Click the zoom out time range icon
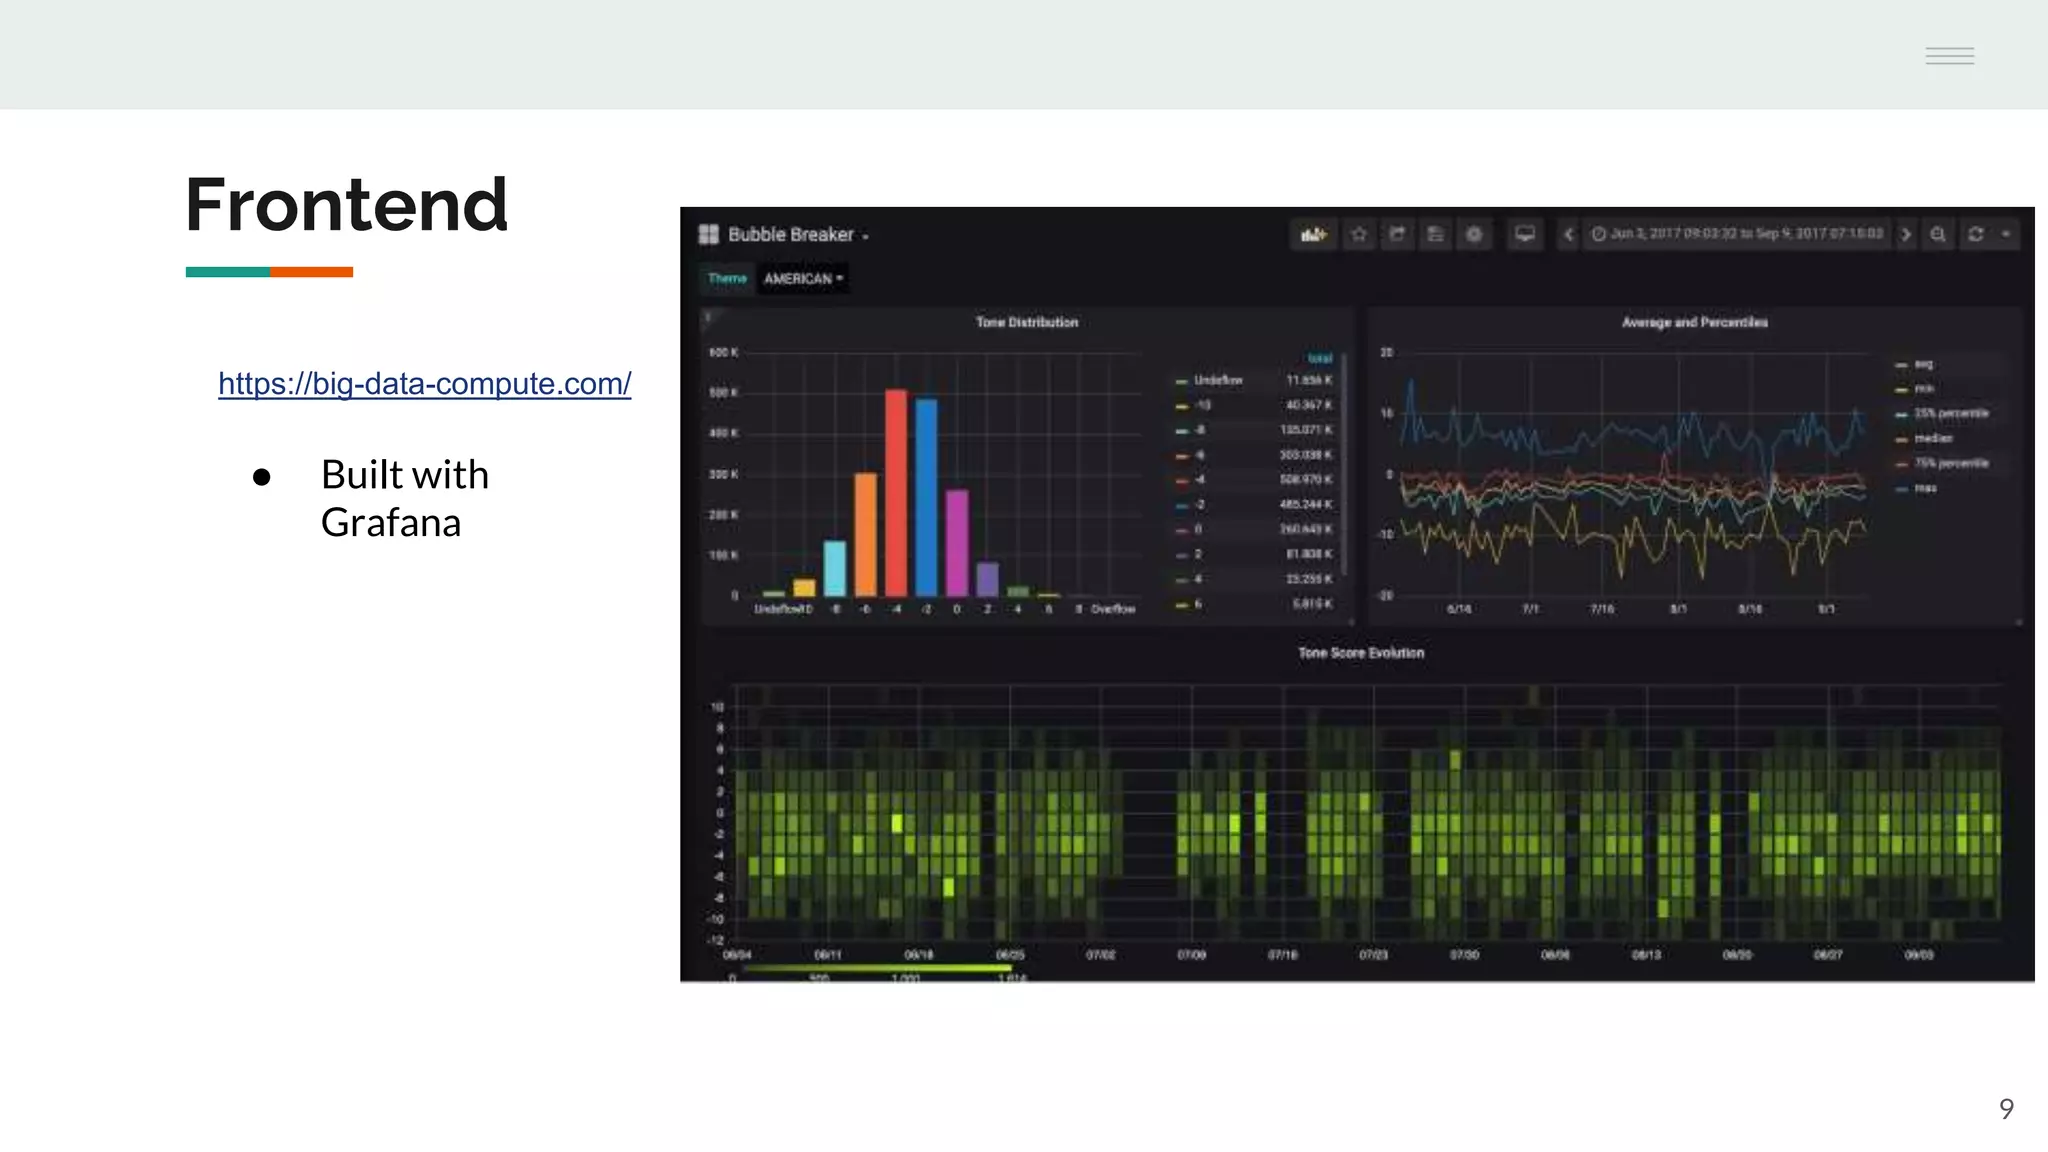Viewport: 2048px width, 1152px height. click(1938, 234)
